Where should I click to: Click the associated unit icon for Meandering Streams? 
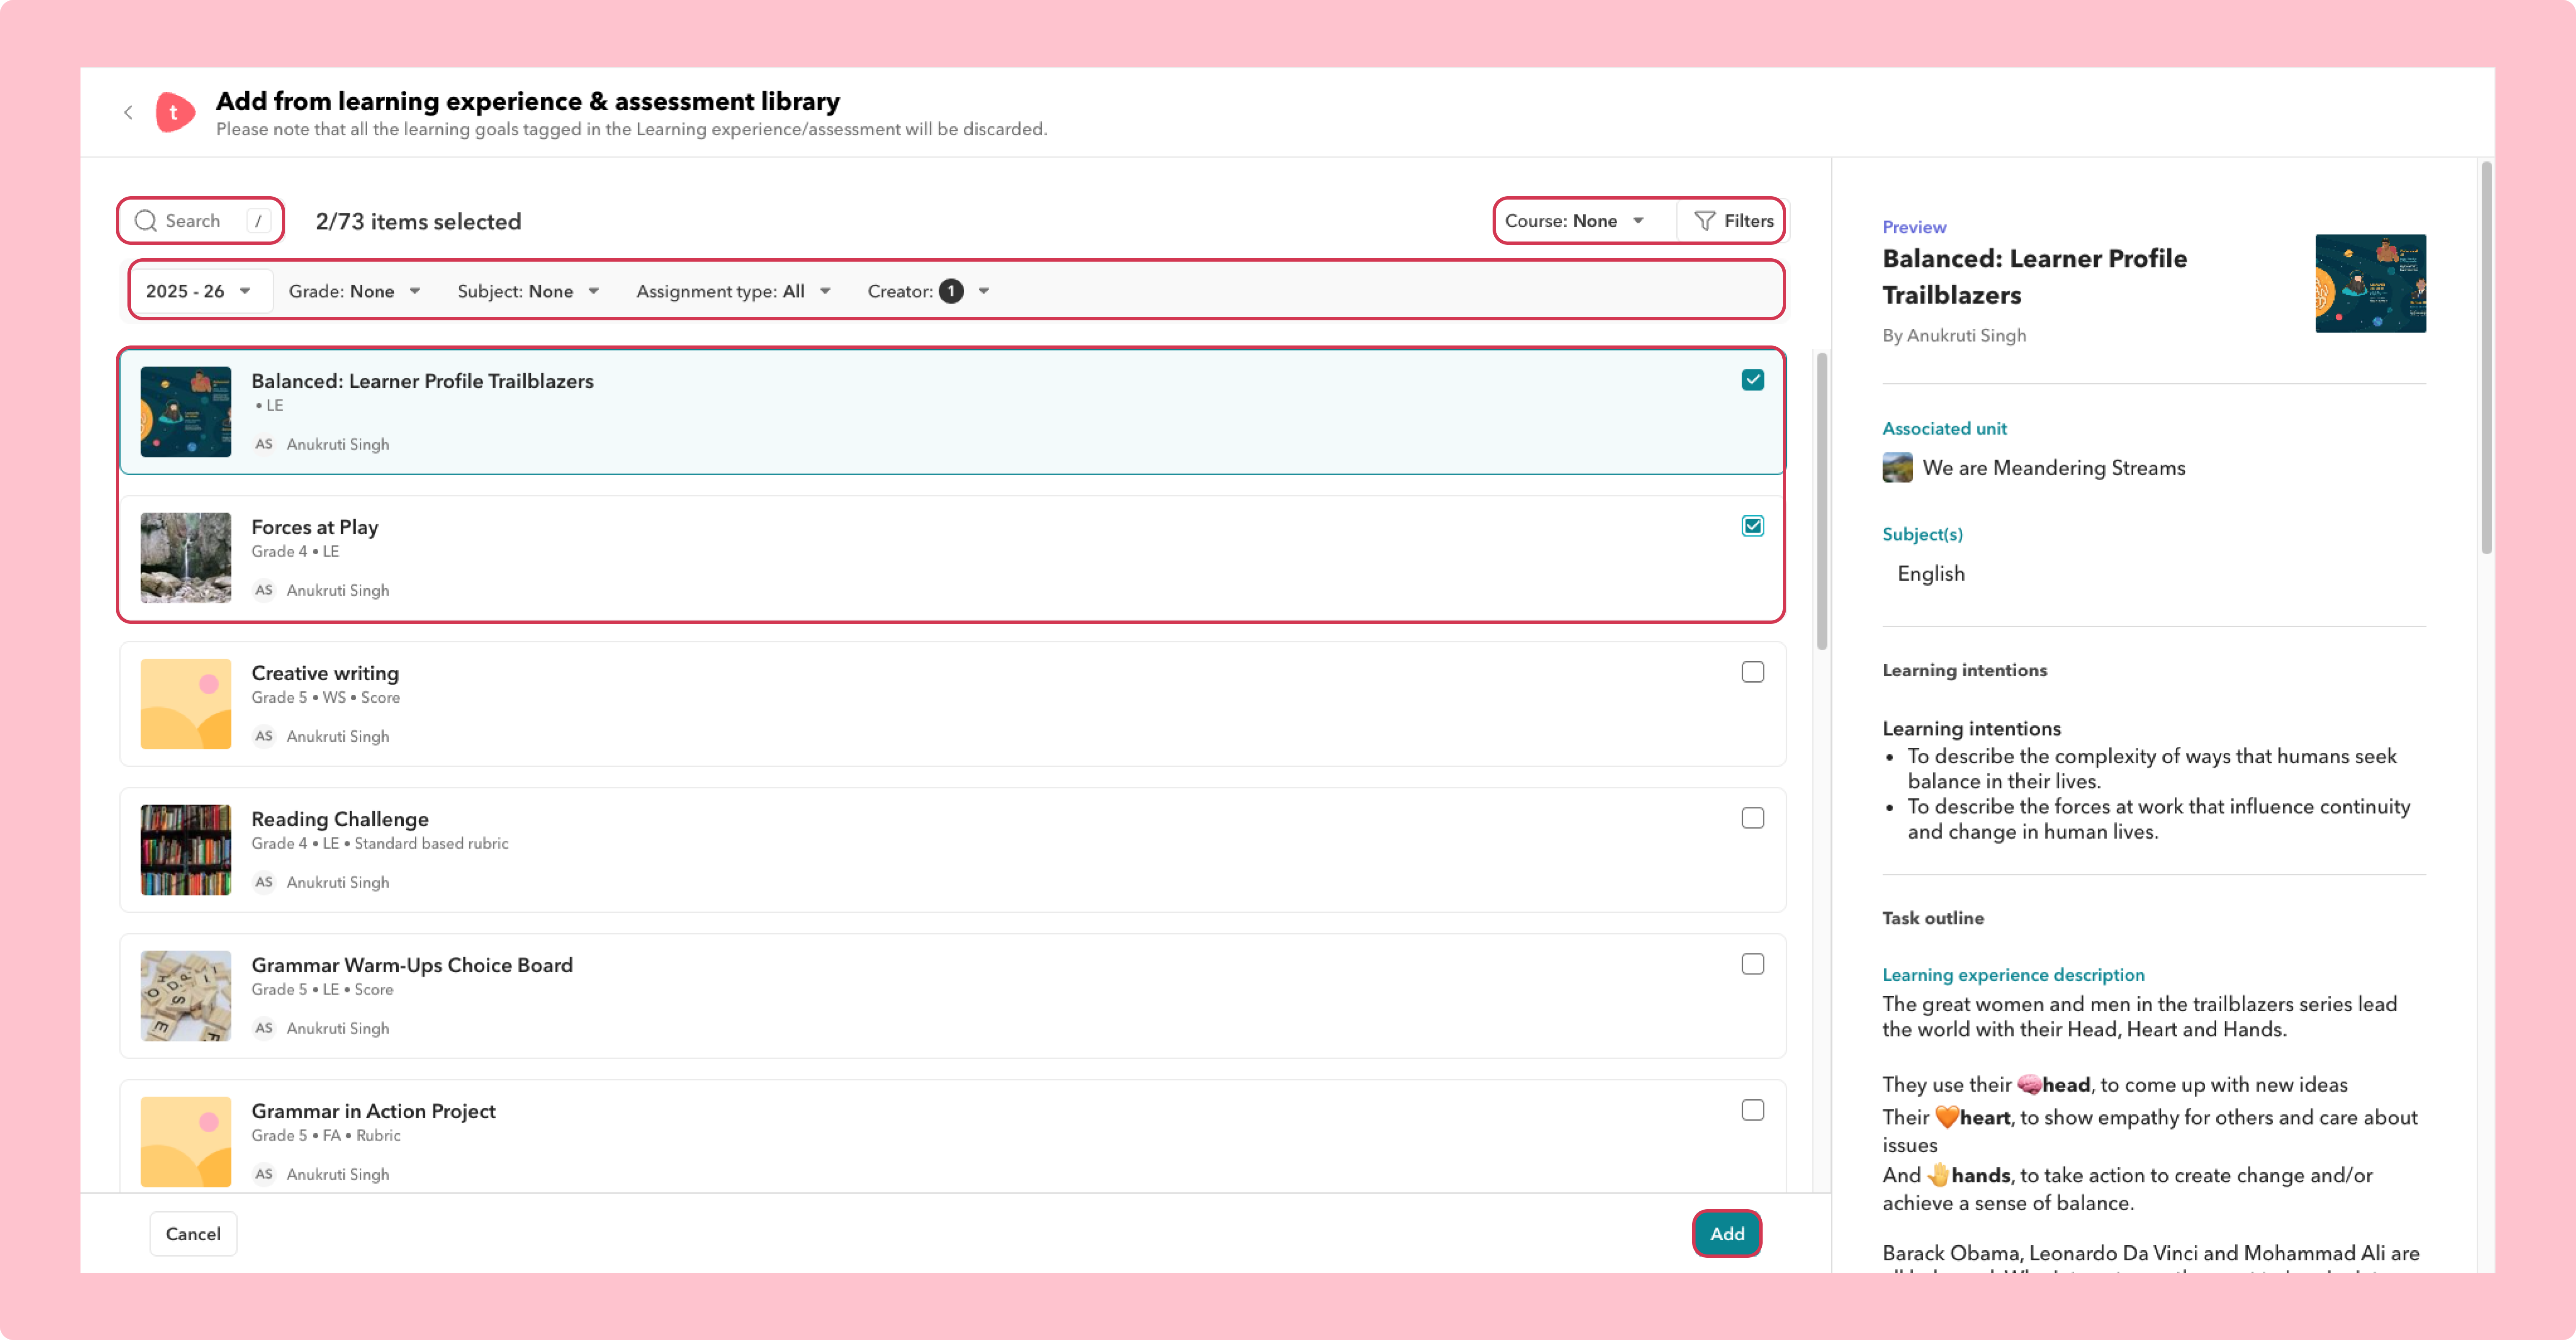1897,468
